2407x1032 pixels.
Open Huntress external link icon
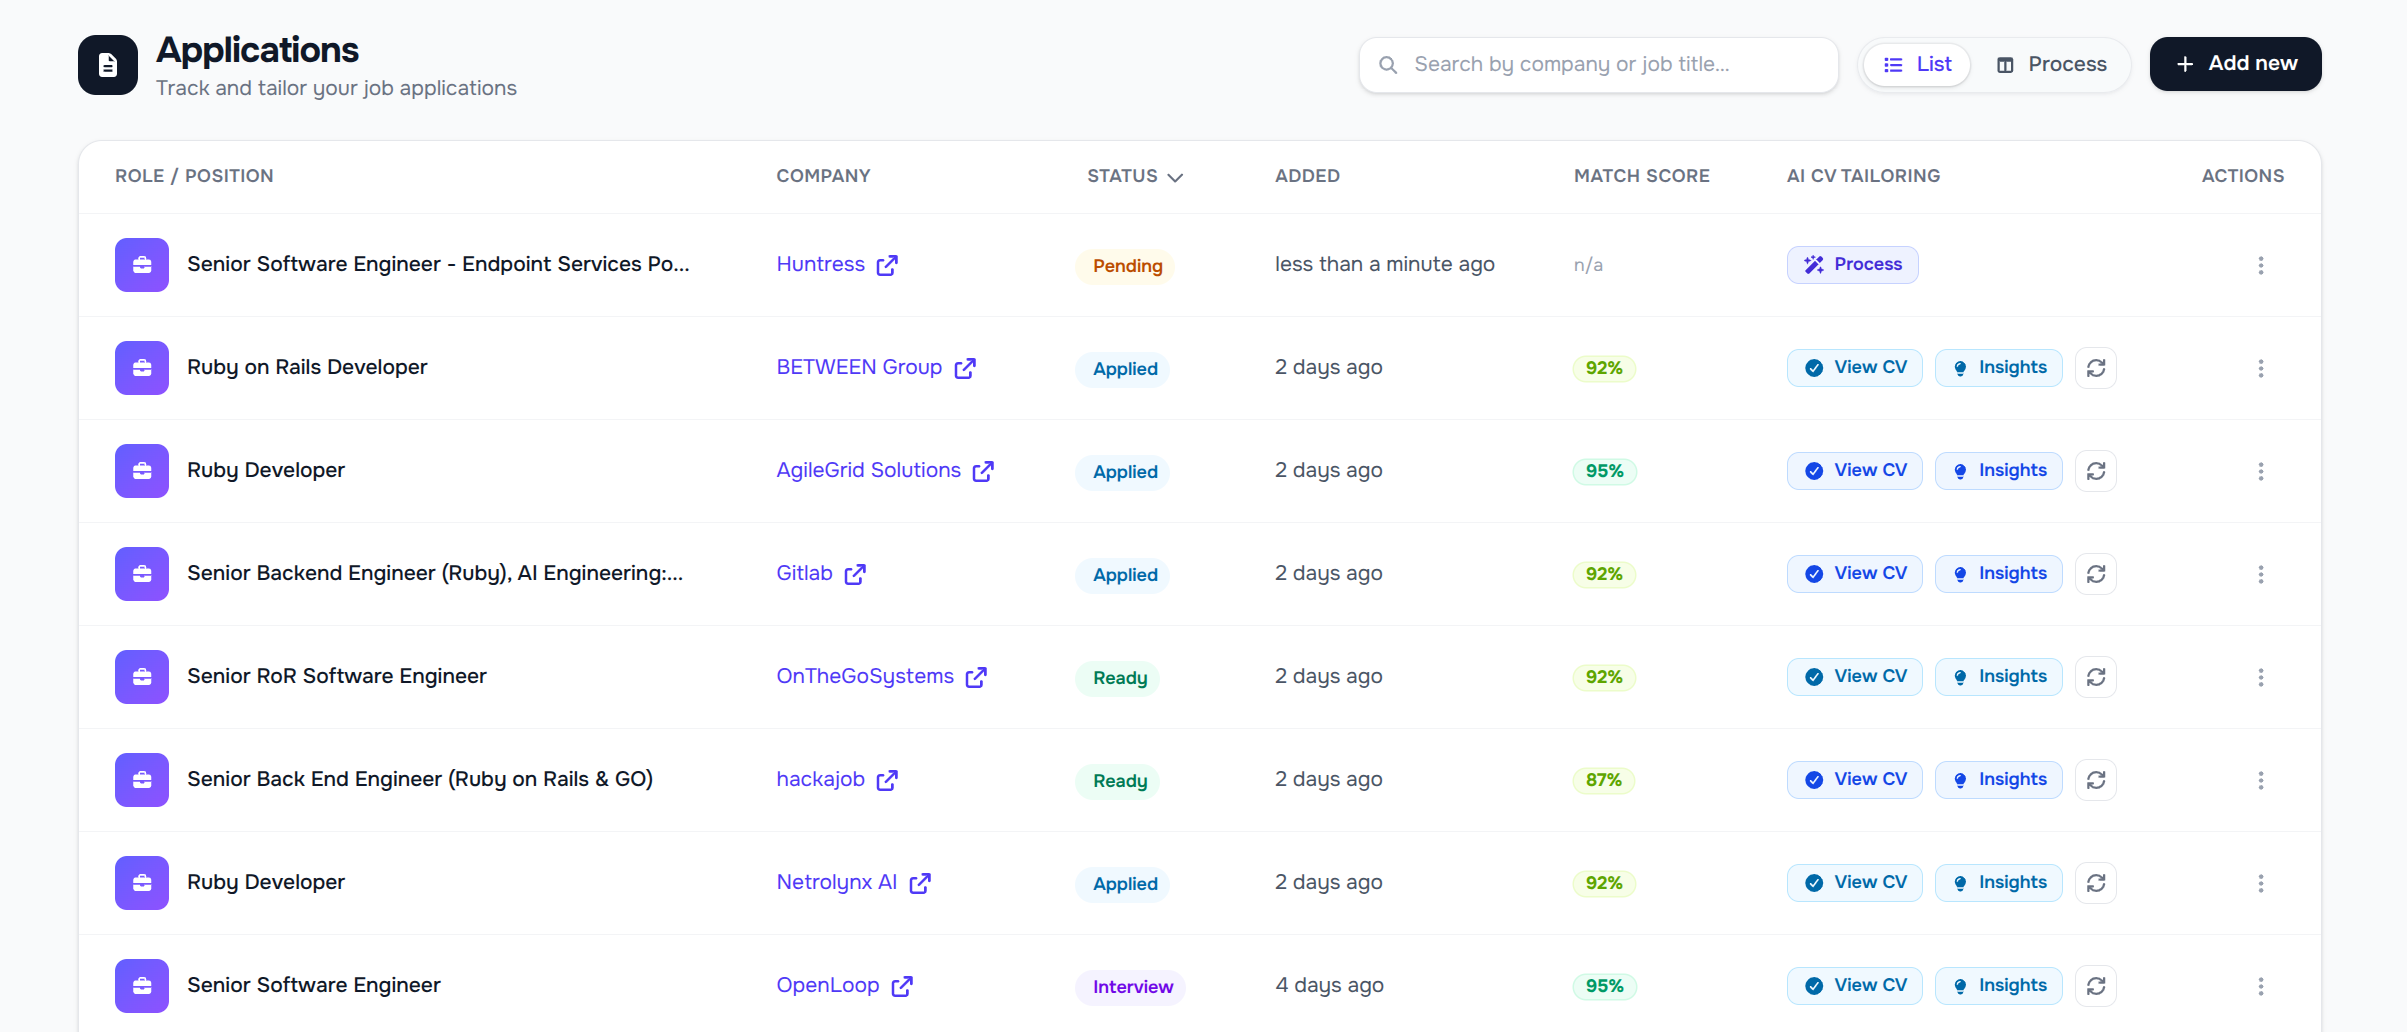tap(887, 265)
